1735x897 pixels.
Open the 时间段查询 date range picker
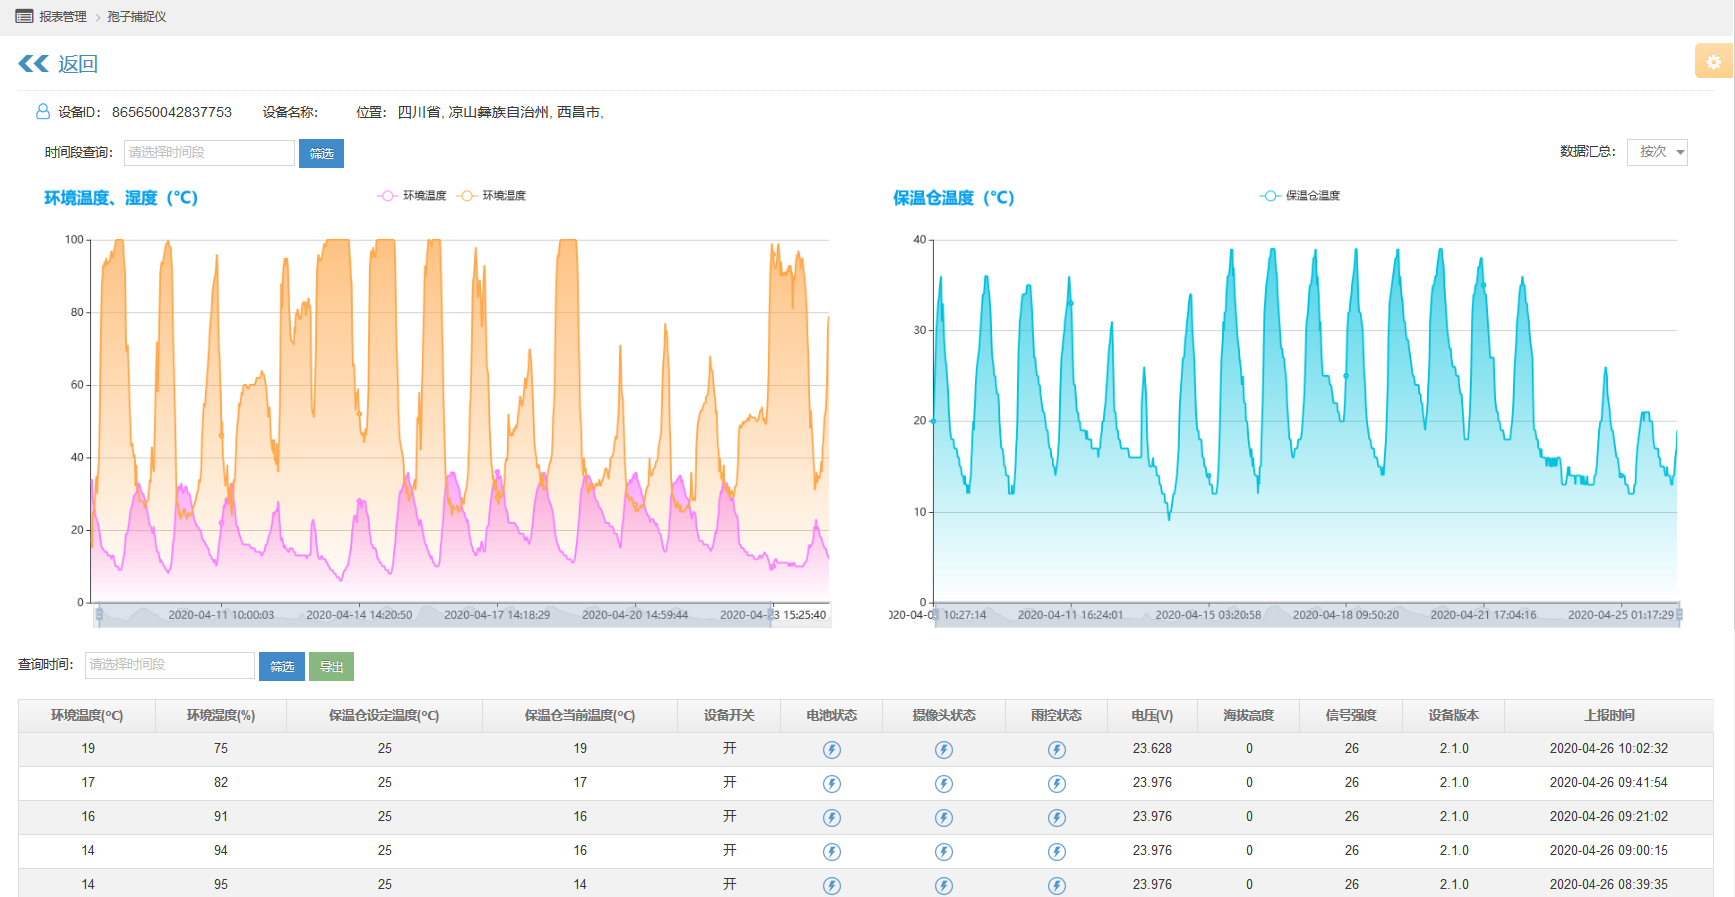pyautogui.click(x=209, y=153)
